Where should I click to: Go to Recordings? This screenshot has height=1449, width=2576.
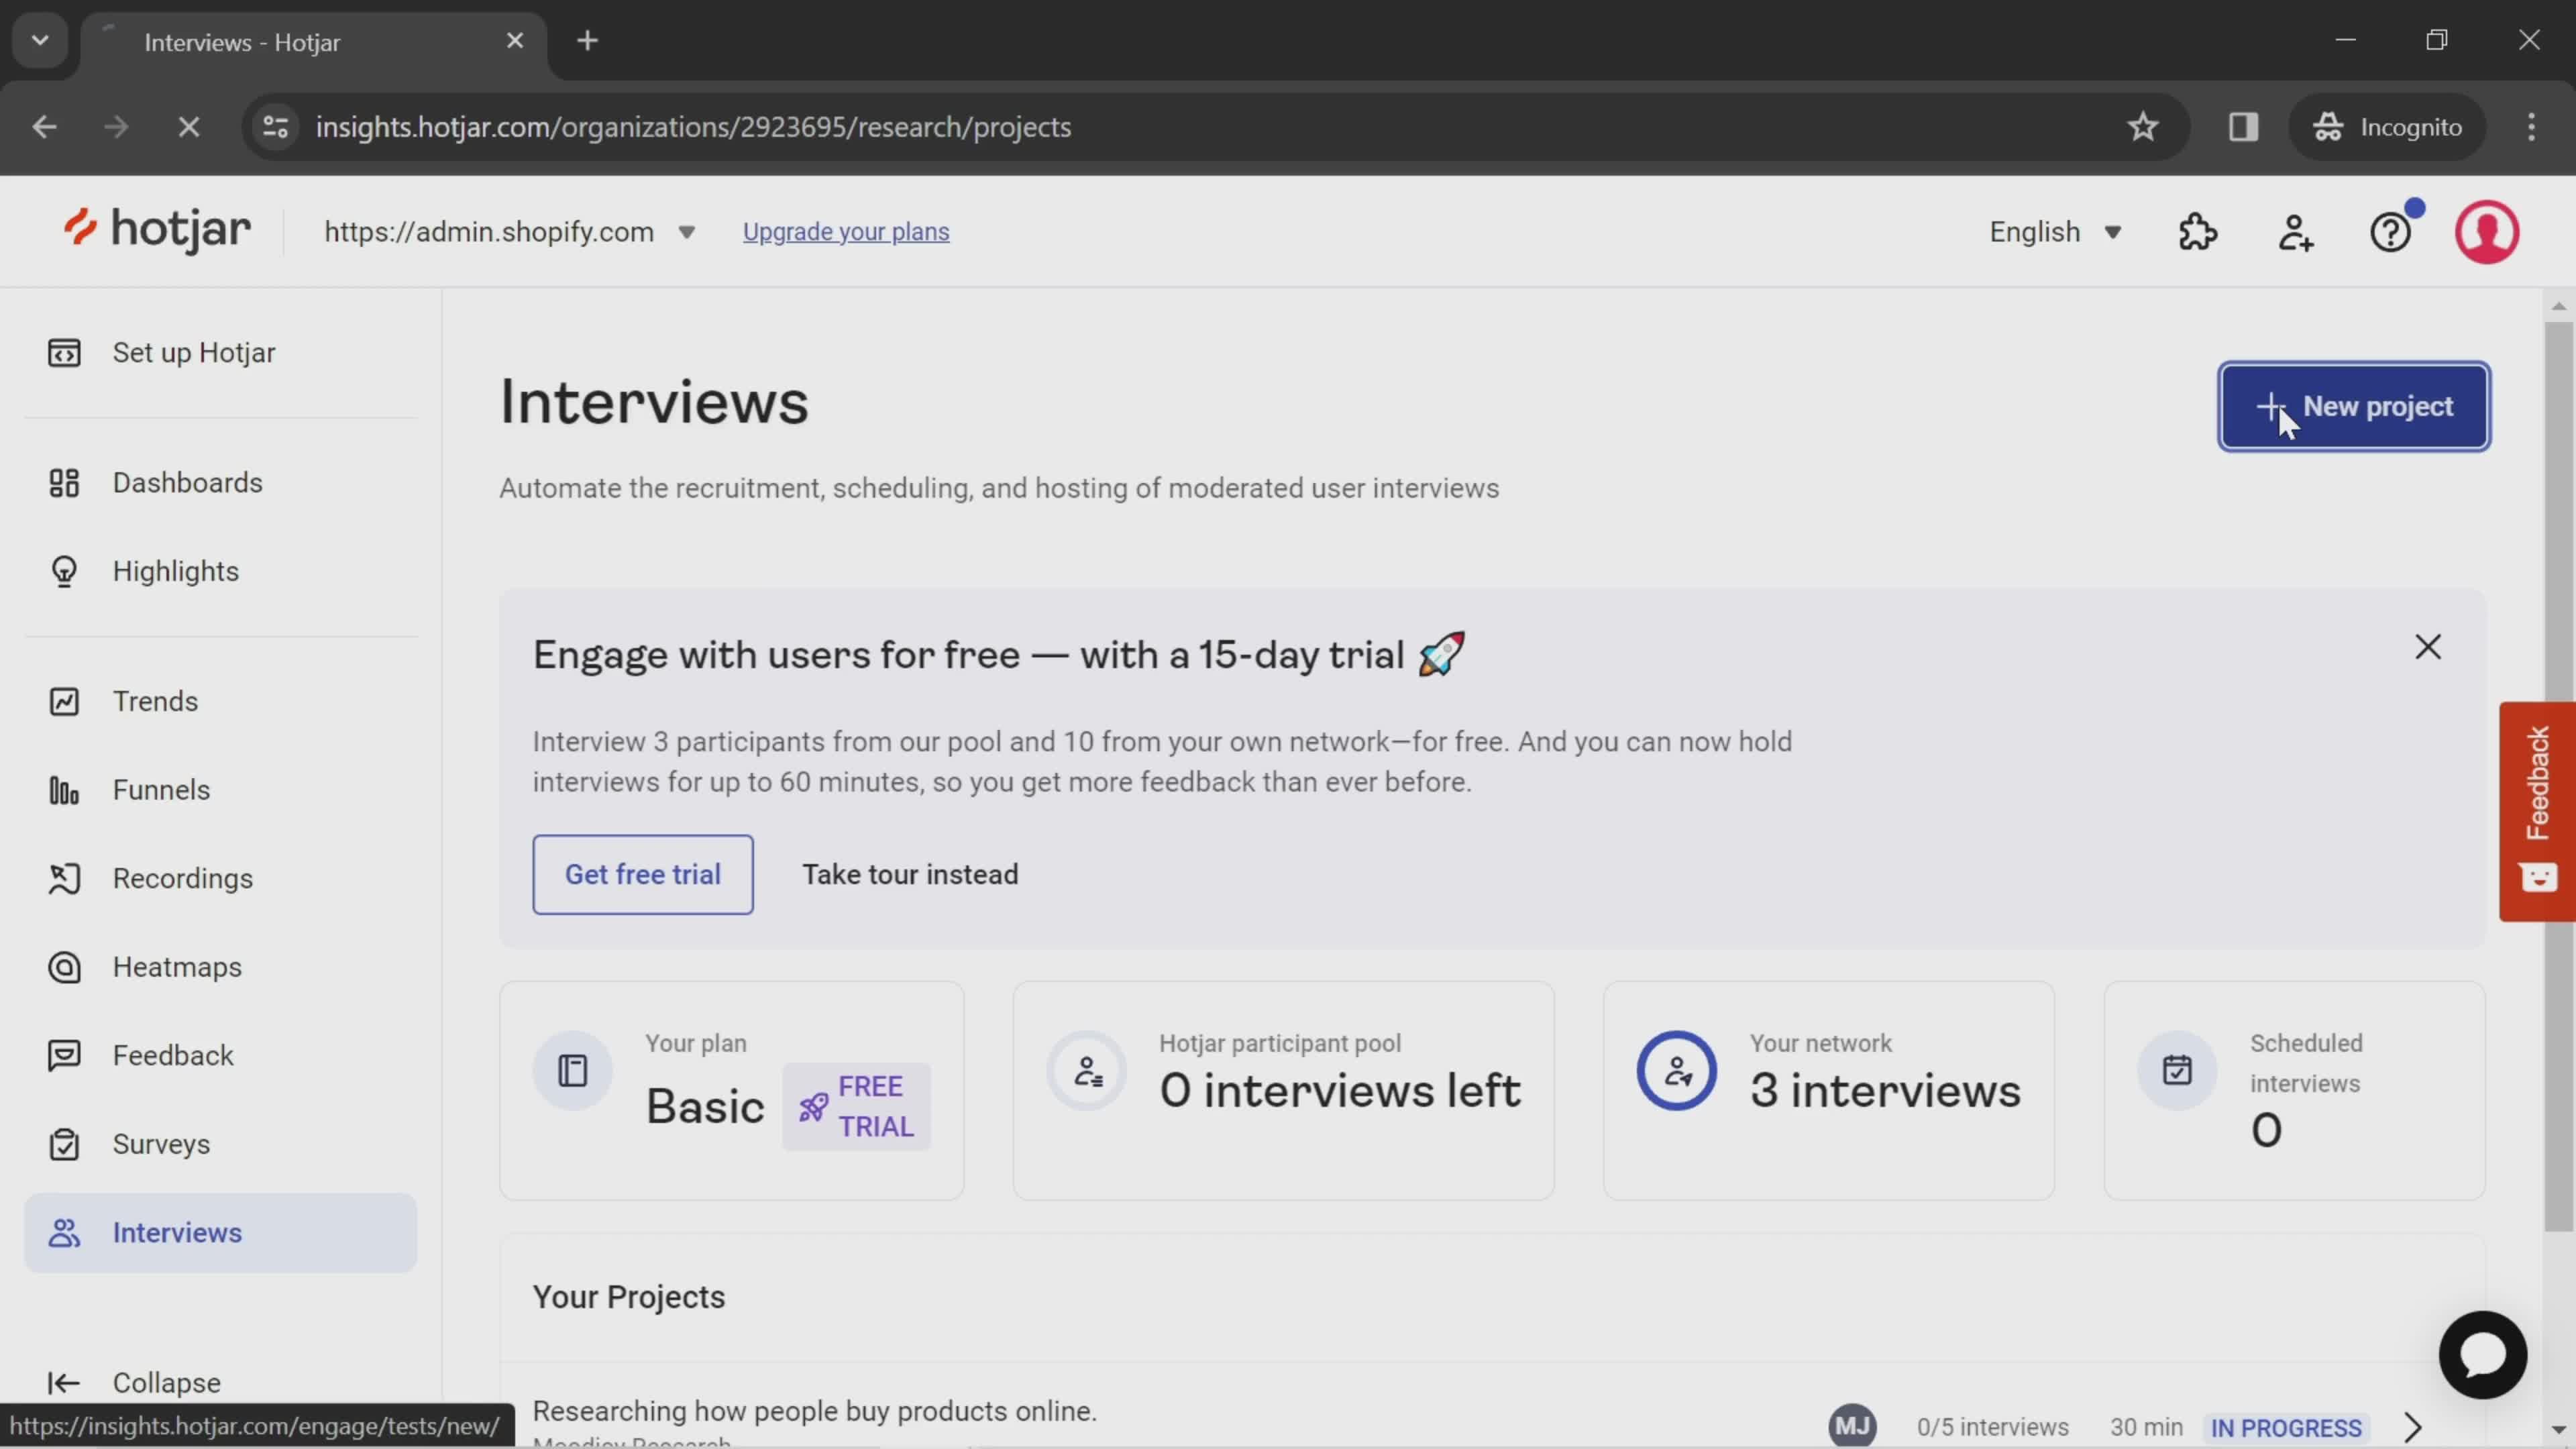coord(220,878)
